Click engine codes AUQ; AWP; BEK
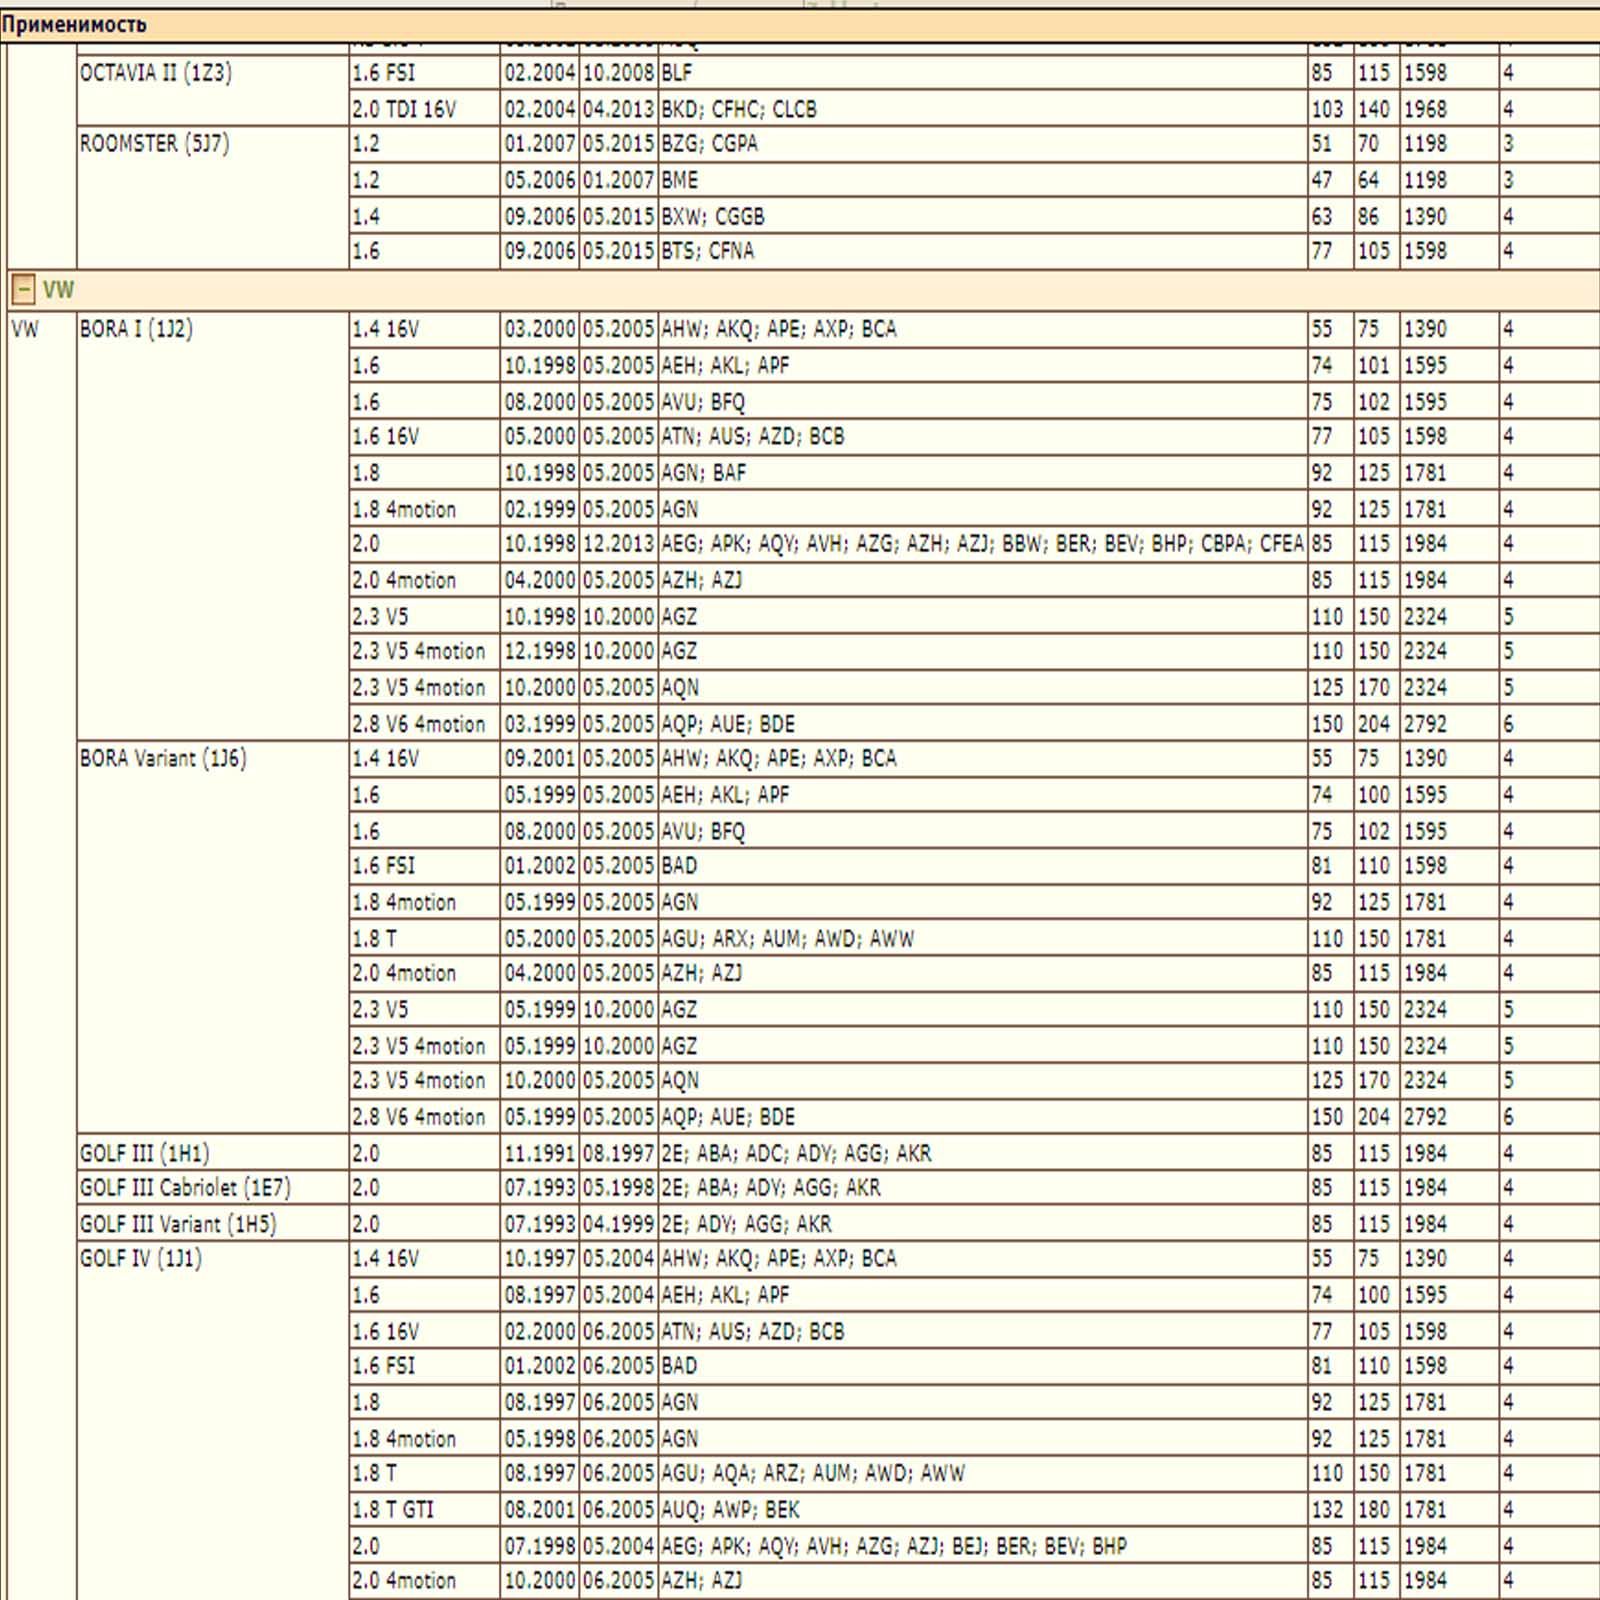Screen dimensions: 1600x1600 [x=730, y=1509]
